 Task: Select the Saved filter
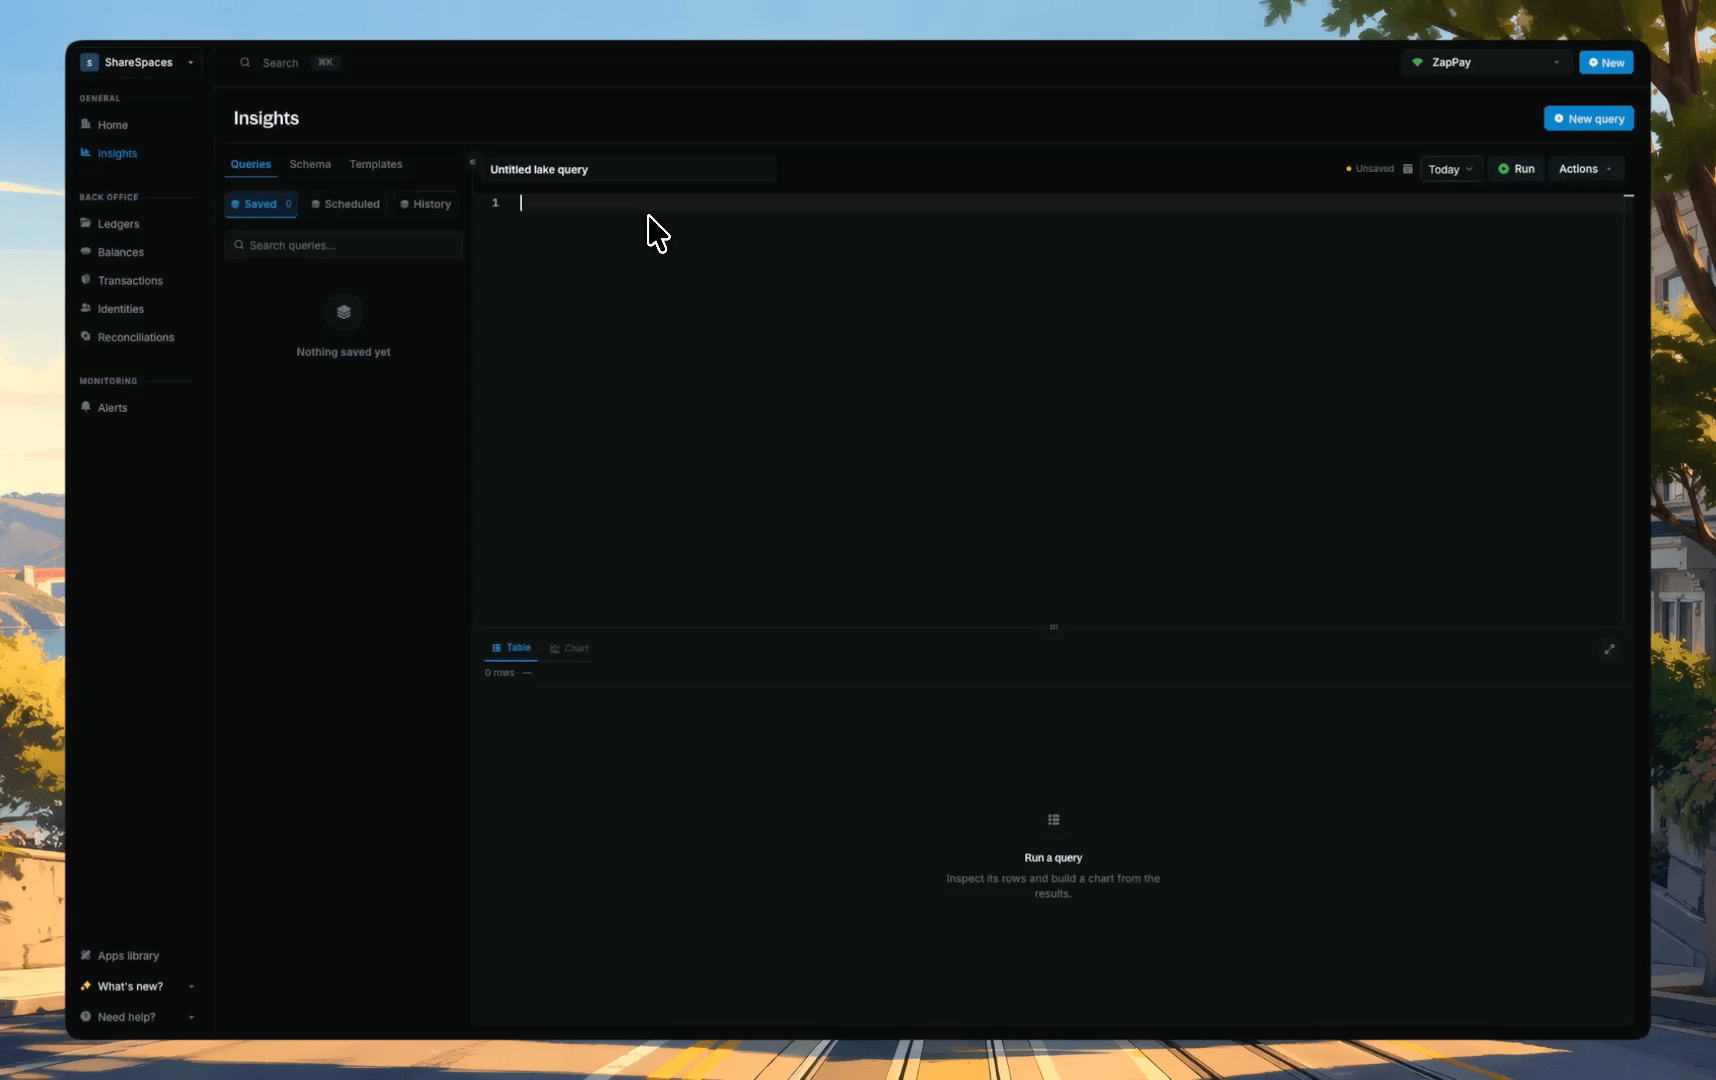click(x=261, y=204)
